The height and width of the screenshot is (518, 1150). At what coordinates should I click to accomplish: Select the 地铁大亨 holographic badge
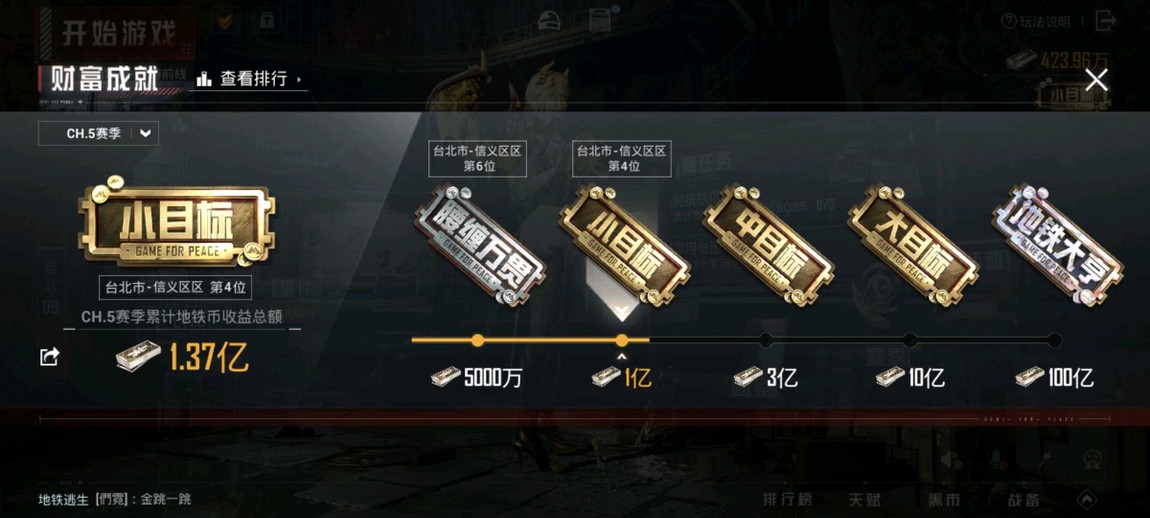[1058, 246]
